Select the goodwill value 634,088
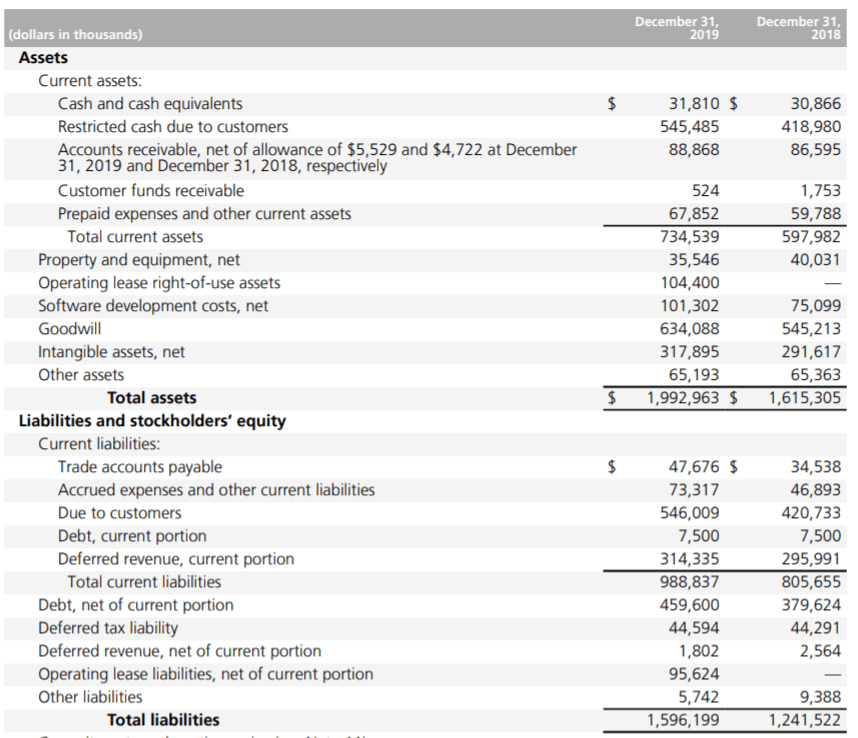This screenshot has height=738, width=858. tap(689, 328)
